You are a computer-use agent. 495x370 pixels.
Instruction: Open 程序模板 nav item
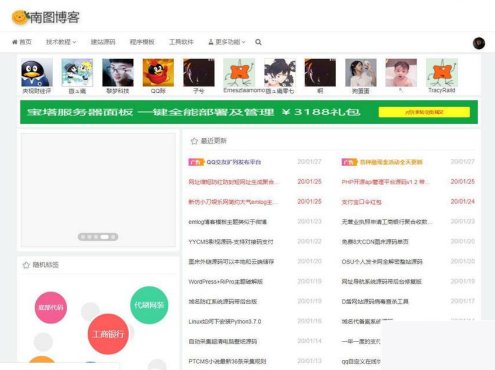tap(142, 42)
